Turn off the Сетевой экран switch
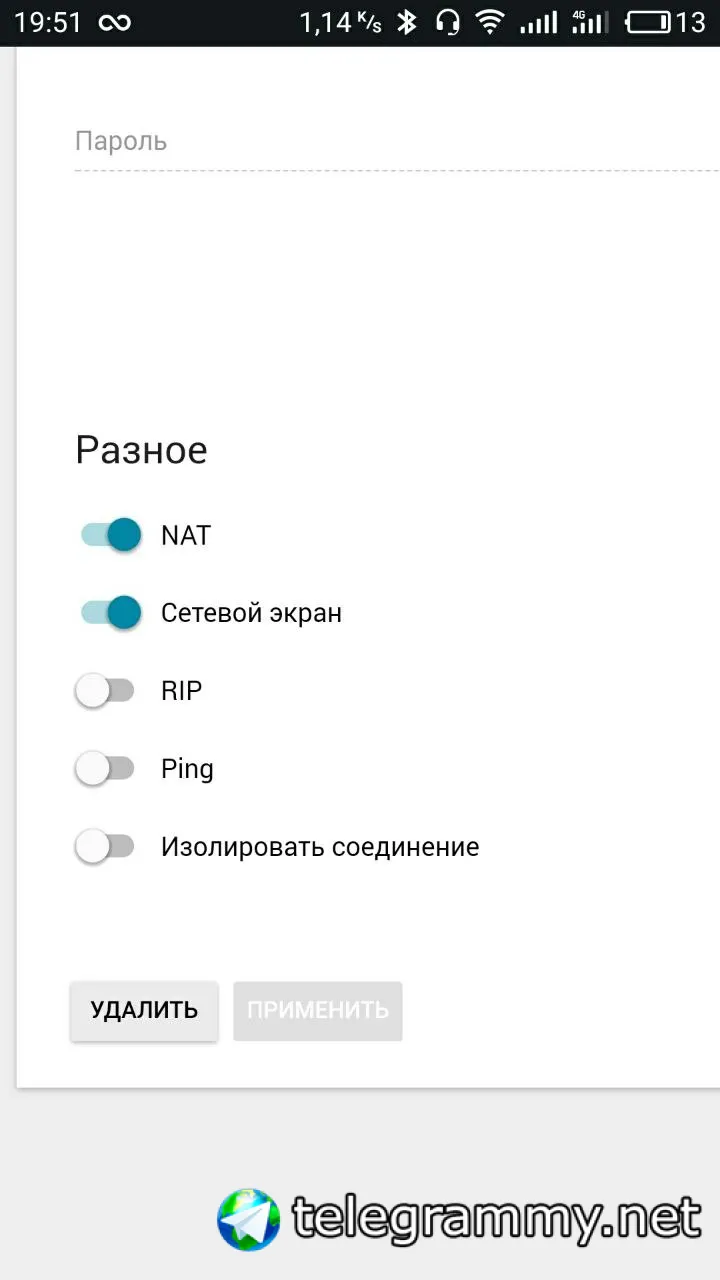Viewport: 720px width, 1280px height. (x=110, y=612)
